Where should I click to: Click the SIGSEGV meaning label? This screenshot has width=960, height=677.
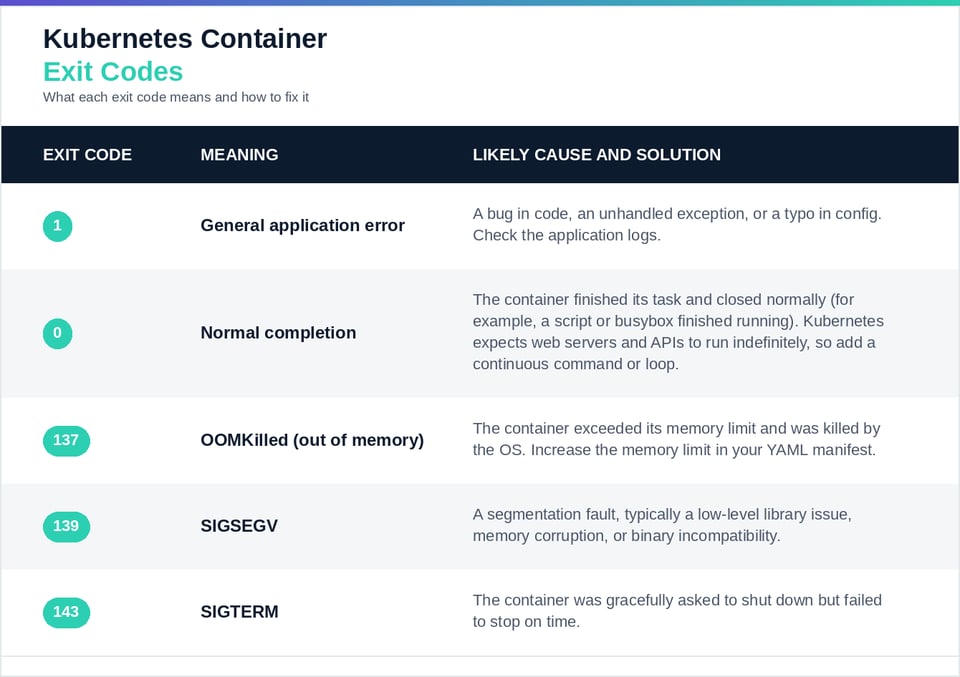[239, 526]
